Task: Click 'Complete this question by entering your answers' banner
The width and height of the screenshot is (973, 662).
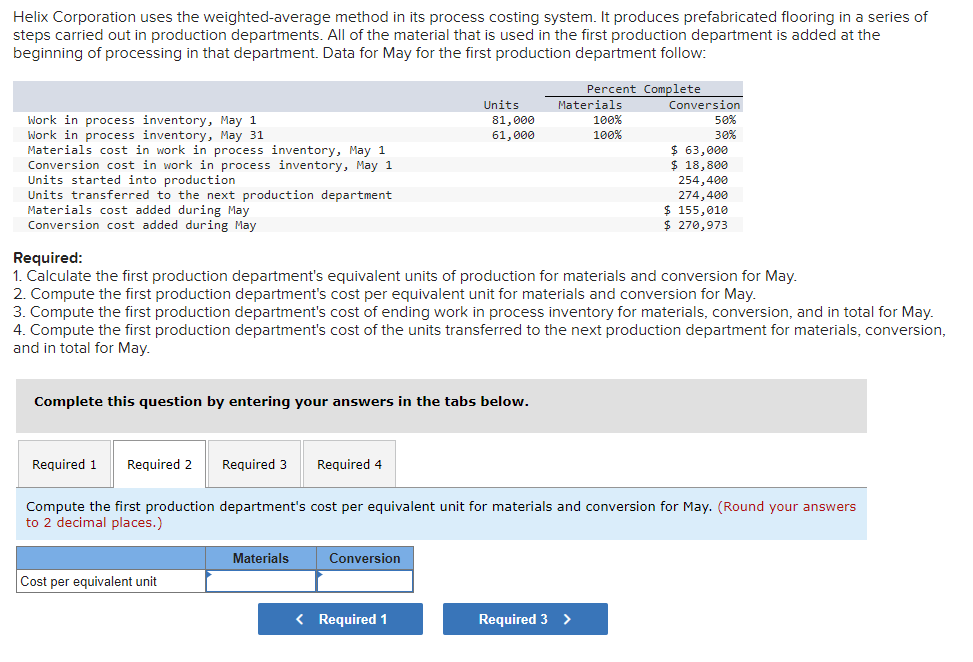Action: (x=441, y=406)
